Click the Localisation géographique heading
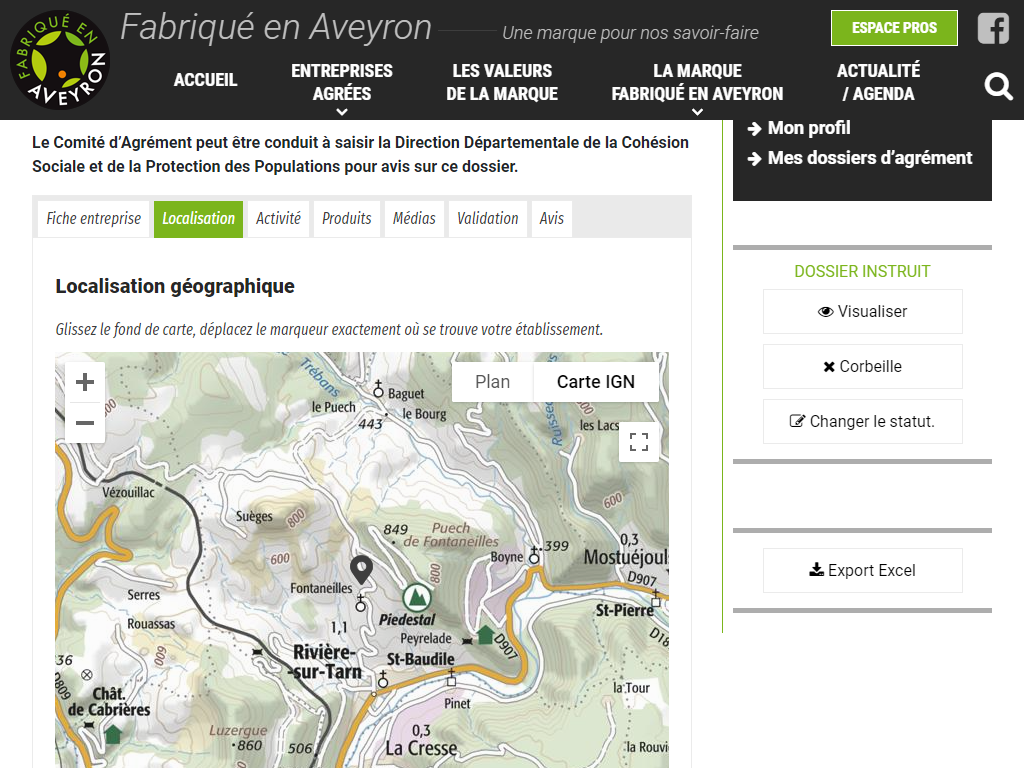This screenshot has width=1024, height=768. click(x=175, y=286)
